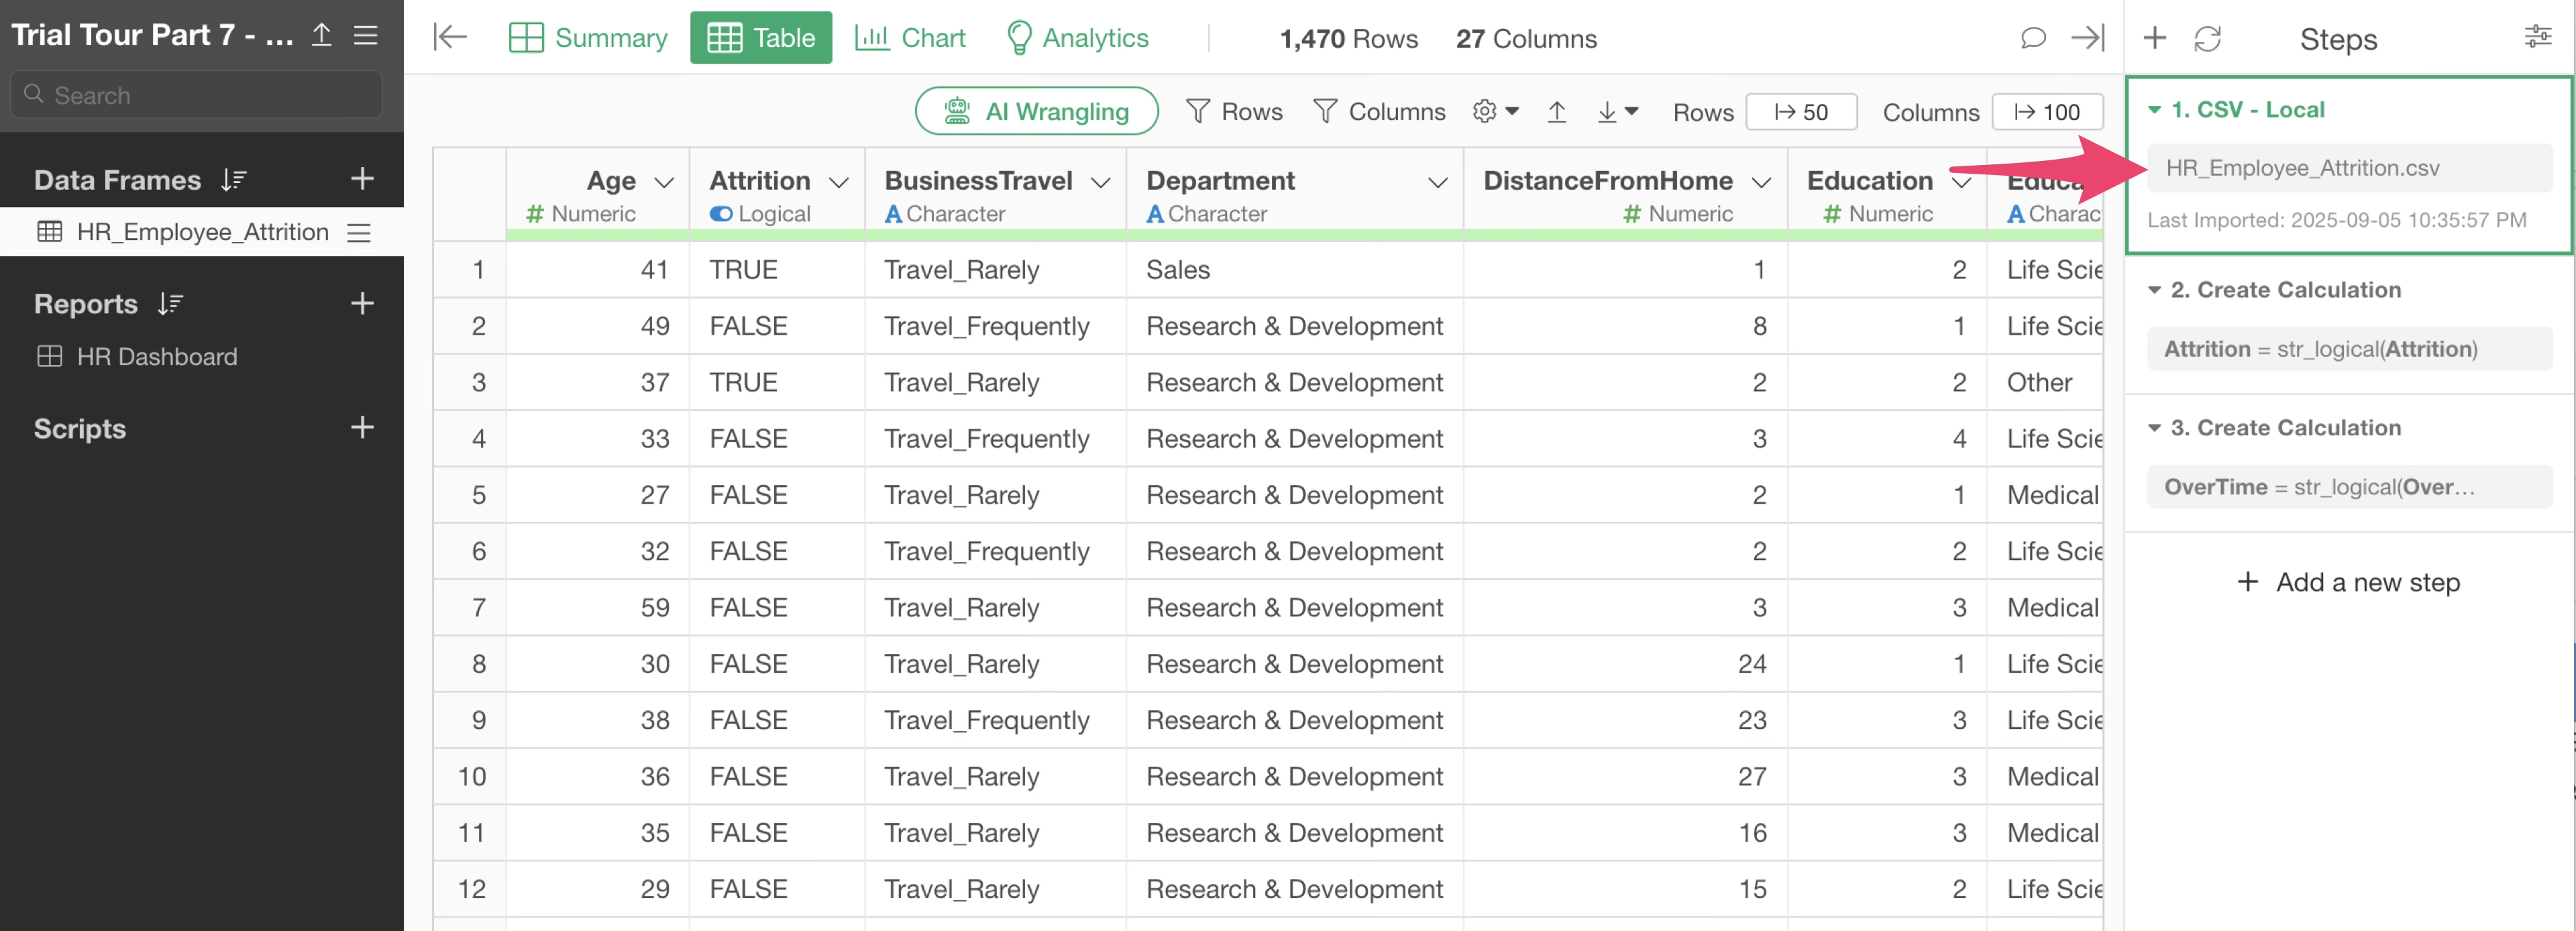This screenshot has width=2576, height=931.
Task: Click the Scripts section header
Action: coord(80,429)
